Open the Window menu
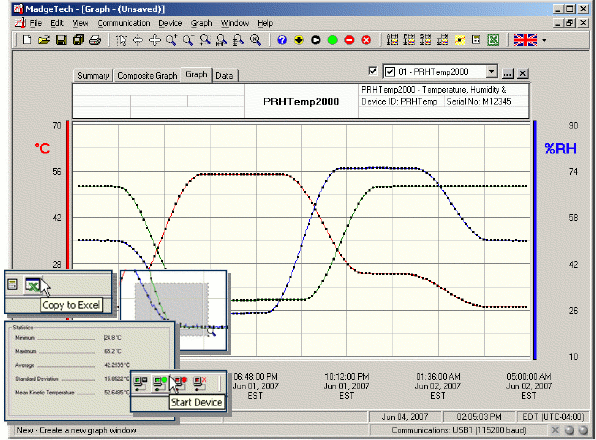The image size is (596, 440). tap(235, 23)
